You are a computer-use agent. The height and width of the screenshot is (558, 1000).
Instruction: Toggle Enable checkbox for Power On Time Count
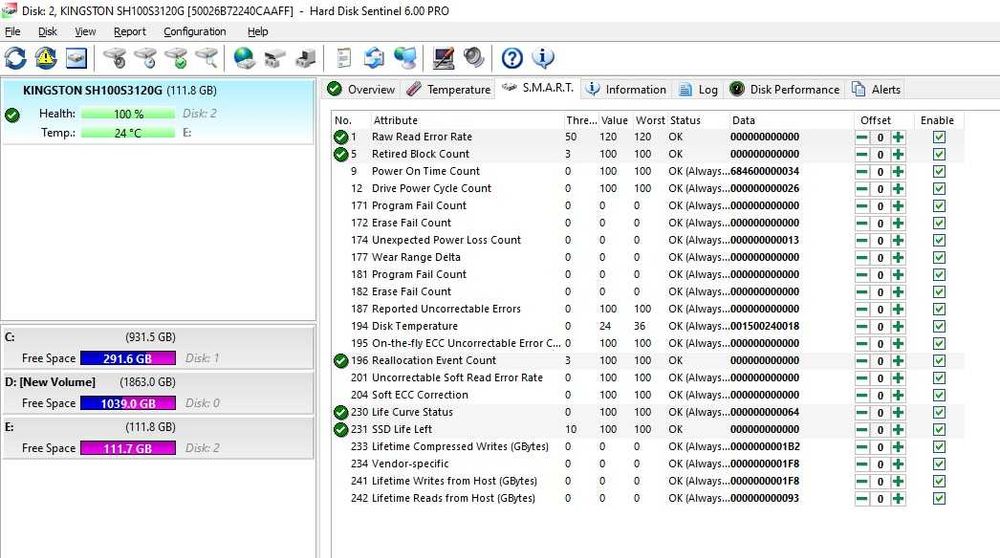click(x=939, y=172)
